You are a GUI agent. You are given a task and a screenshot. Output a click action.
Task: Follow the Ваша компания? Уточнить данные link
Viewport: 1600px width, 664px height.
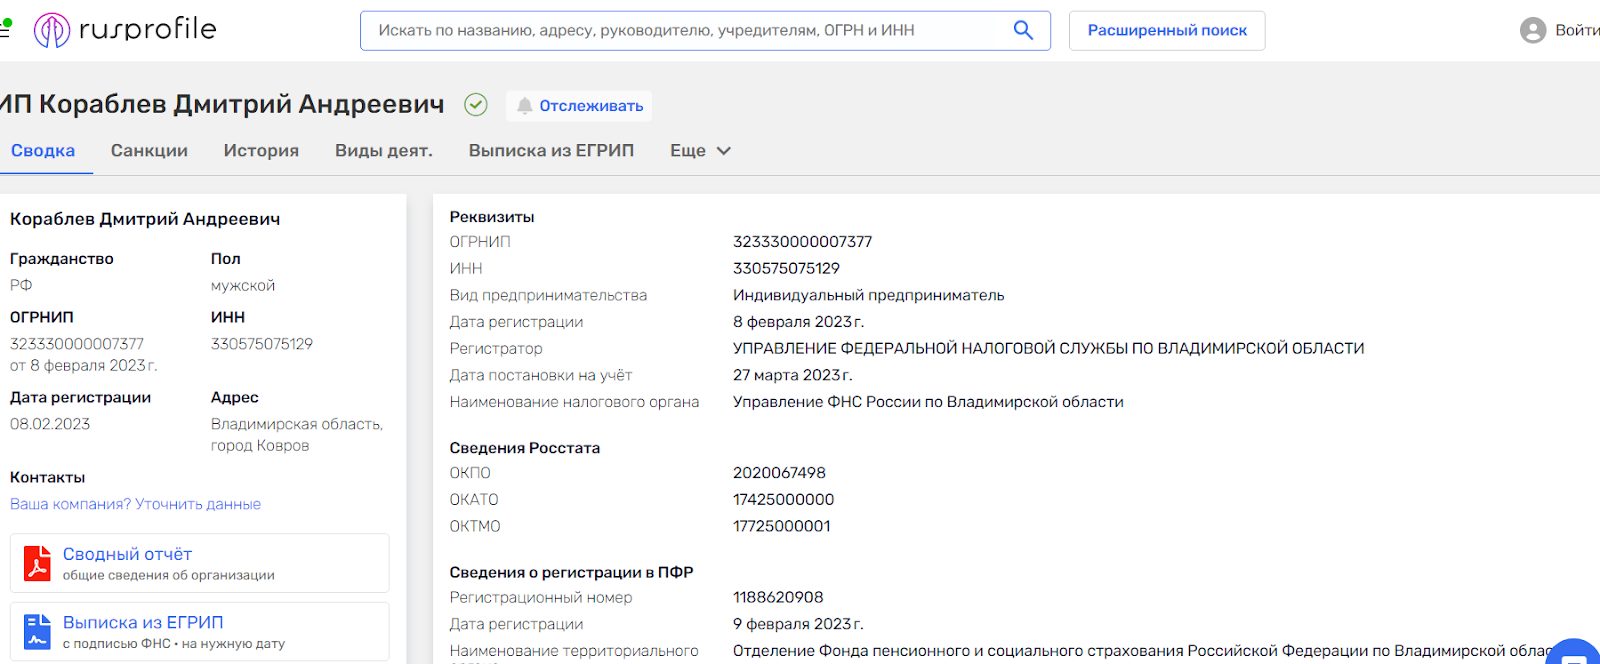pyautogui.click(x=135, y=504)
